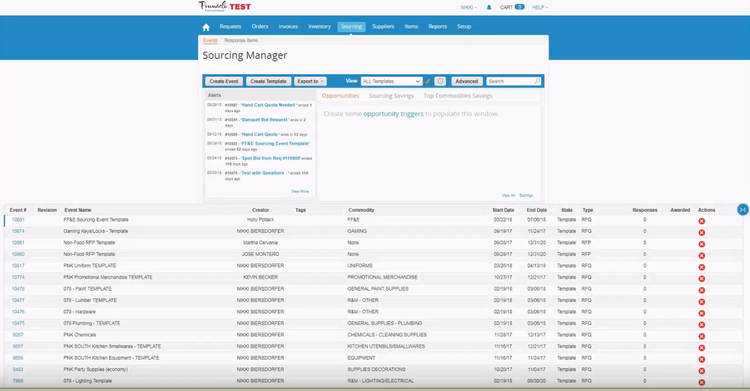Click the pencil icon to edit the view

(428, 81)
